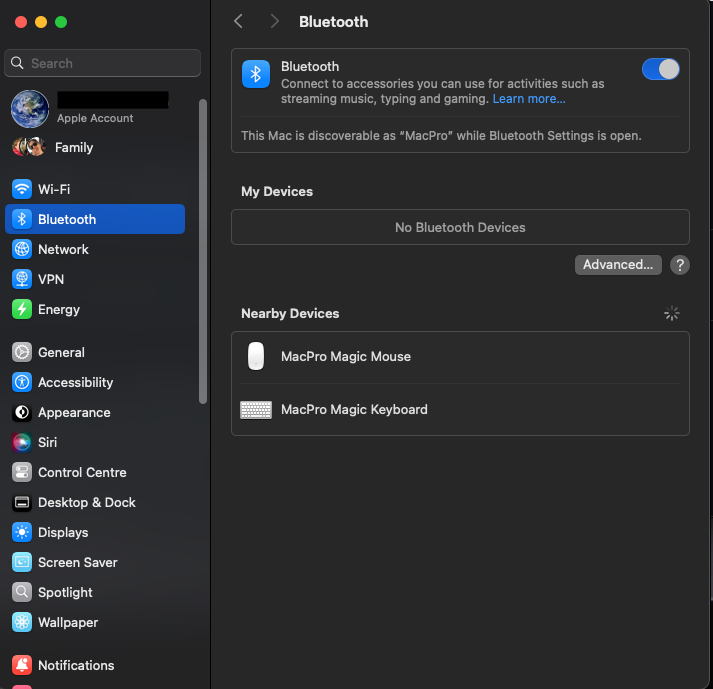The height and width of the screenshot is (689, 713).
Task: Click the discoverable as MacPro text
Action: (x=441, y=136)
